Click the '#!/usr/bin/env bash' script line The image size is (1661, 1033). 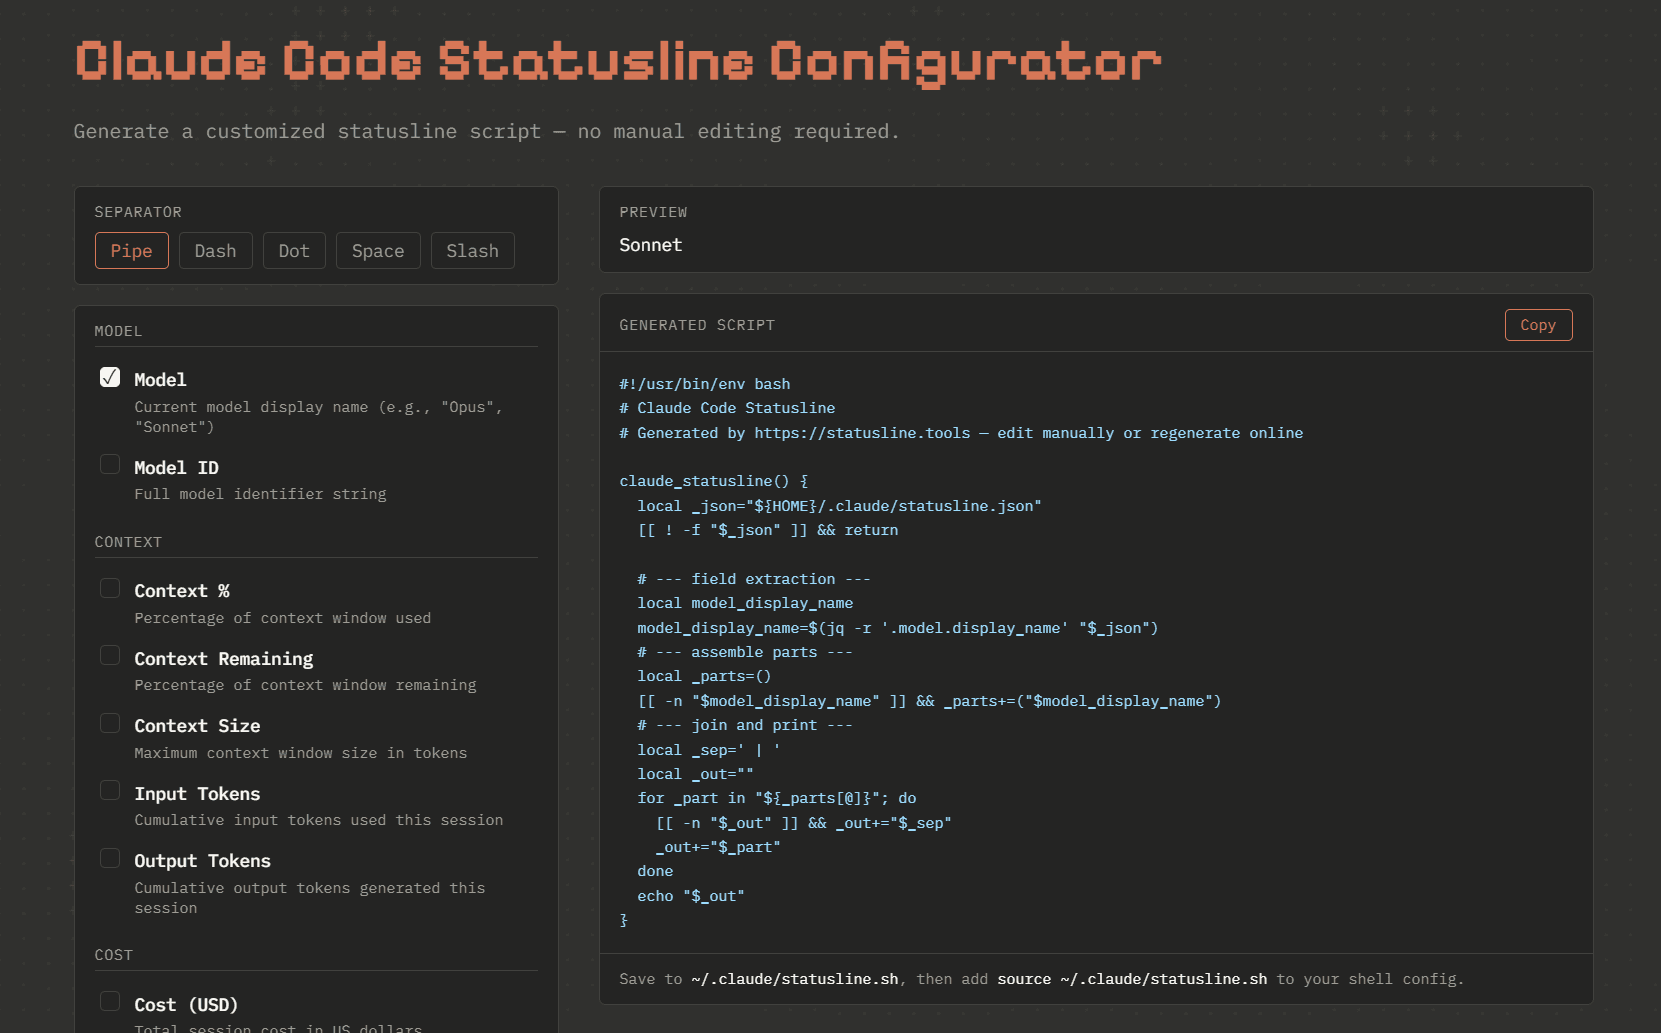[x=705, y=384]
